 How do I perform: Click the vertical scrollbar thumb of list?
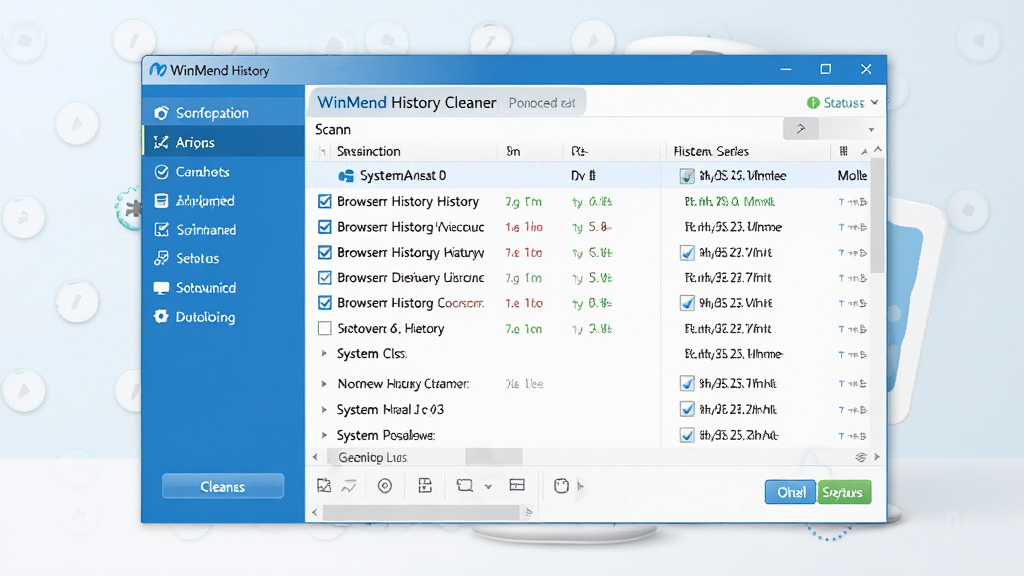point(878,216)
